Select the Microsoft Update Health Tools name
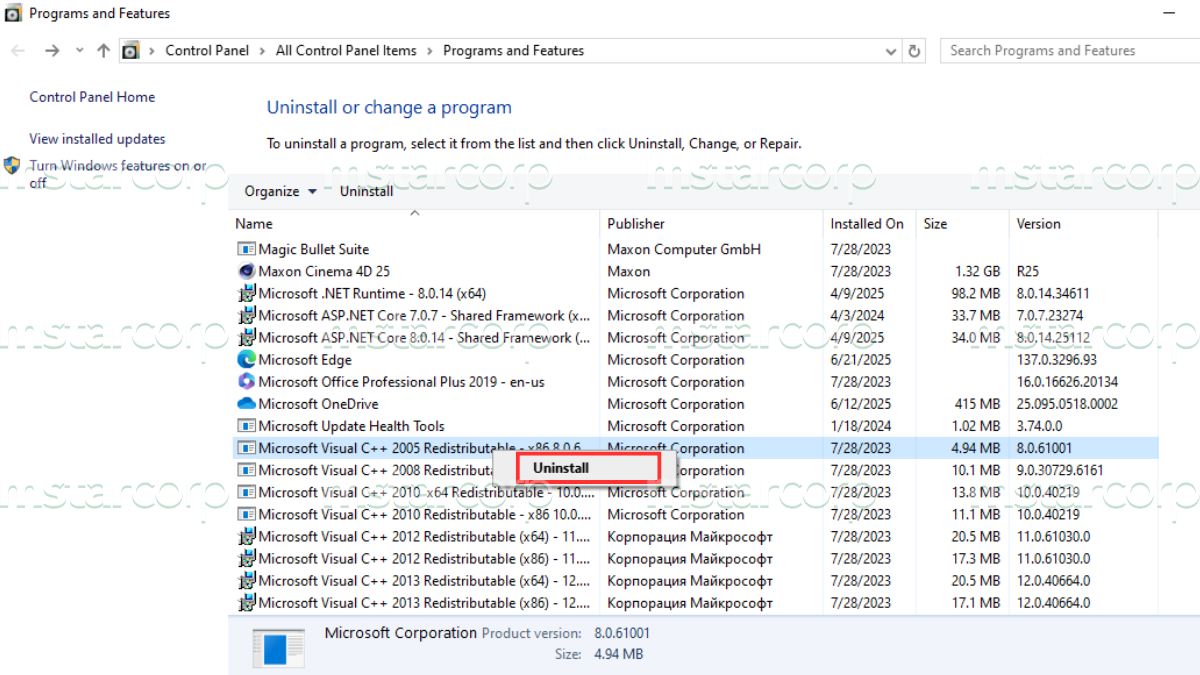Image resolution: width=1200 pixels, height=675 pixels. click(351, 426)
